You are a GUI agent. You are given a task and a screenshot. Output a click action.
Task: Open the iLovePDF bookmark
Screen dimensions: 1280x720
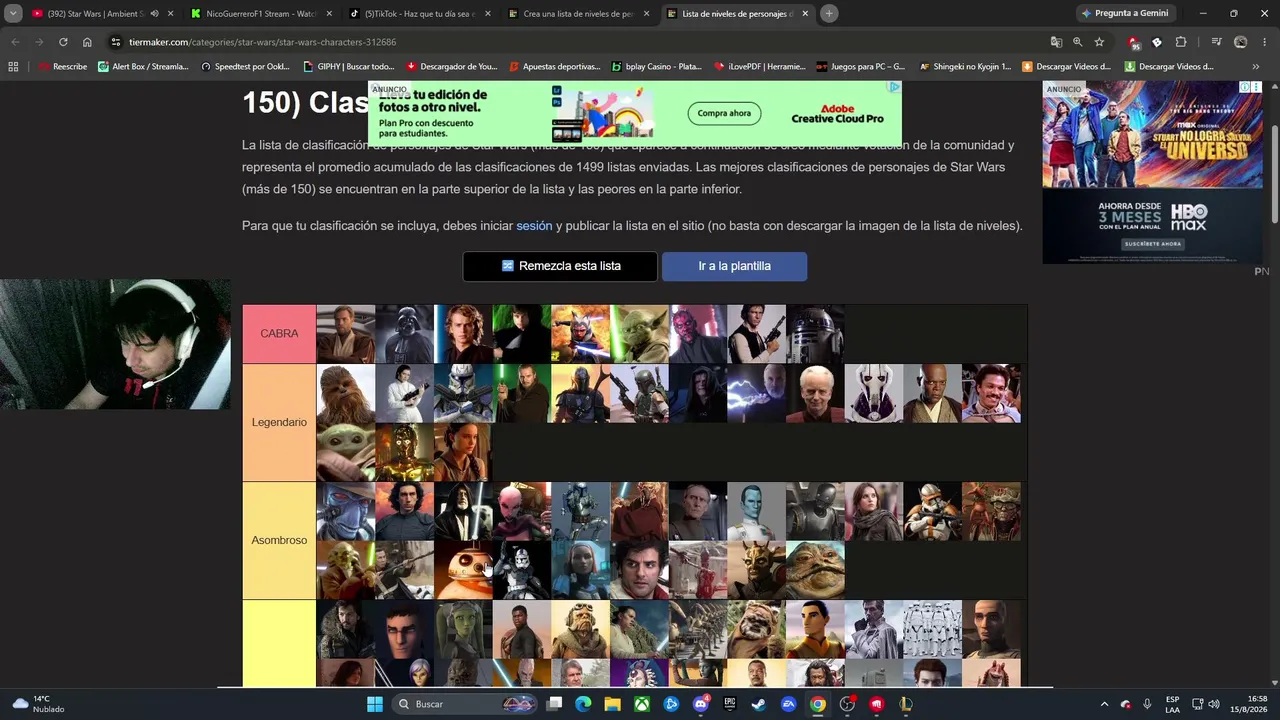[758, 67]
